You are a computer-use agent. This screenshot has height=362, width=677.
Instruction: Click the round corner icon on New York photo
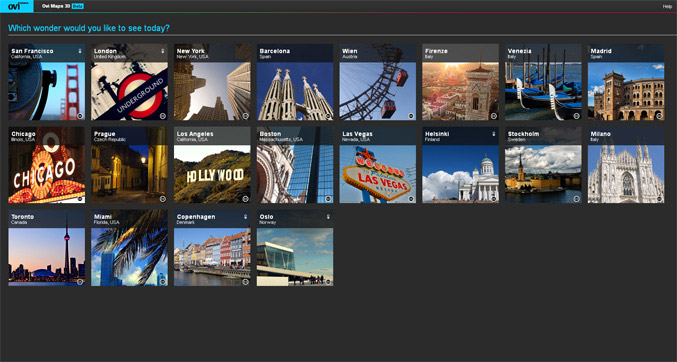click(245, 116)
